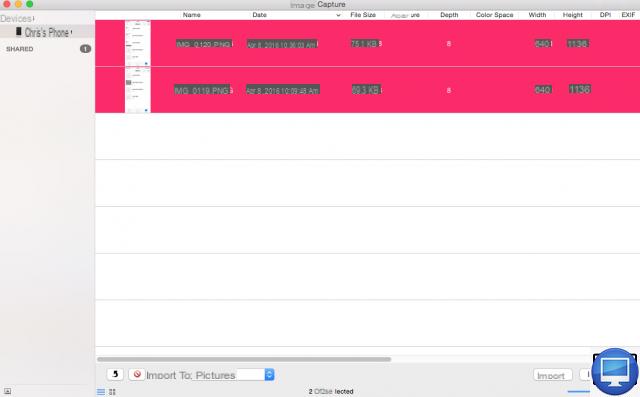Viewport: 640px width, 397px height.
Task: Click the 2 of 2 selected status text
Action: click(x=331, y=391)
